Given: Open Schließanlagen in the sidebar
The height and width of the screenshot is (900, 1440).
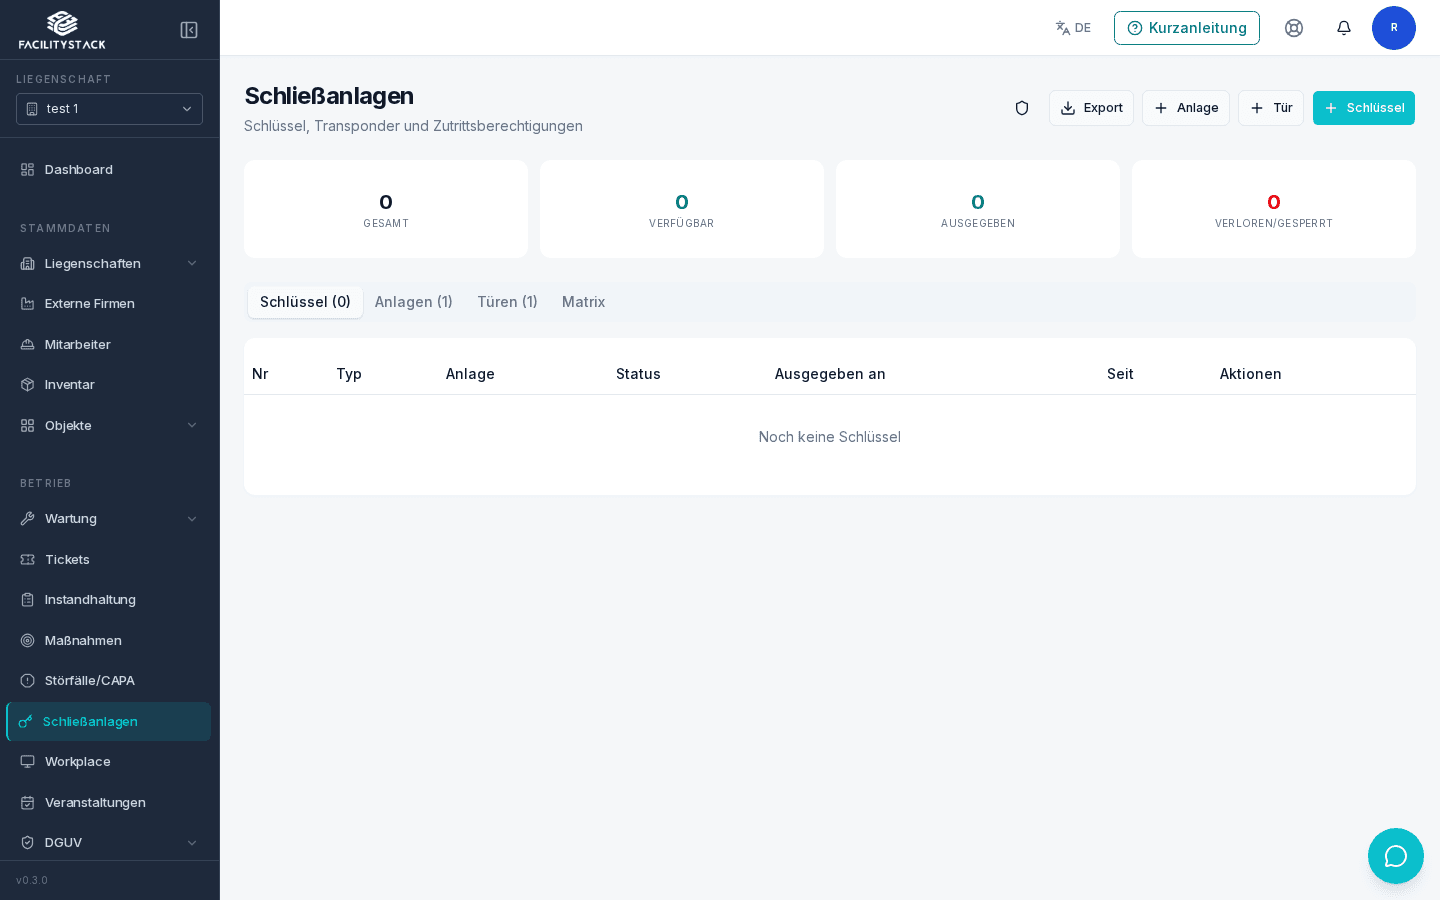Looking at the screenshot, I should (109, 721).
